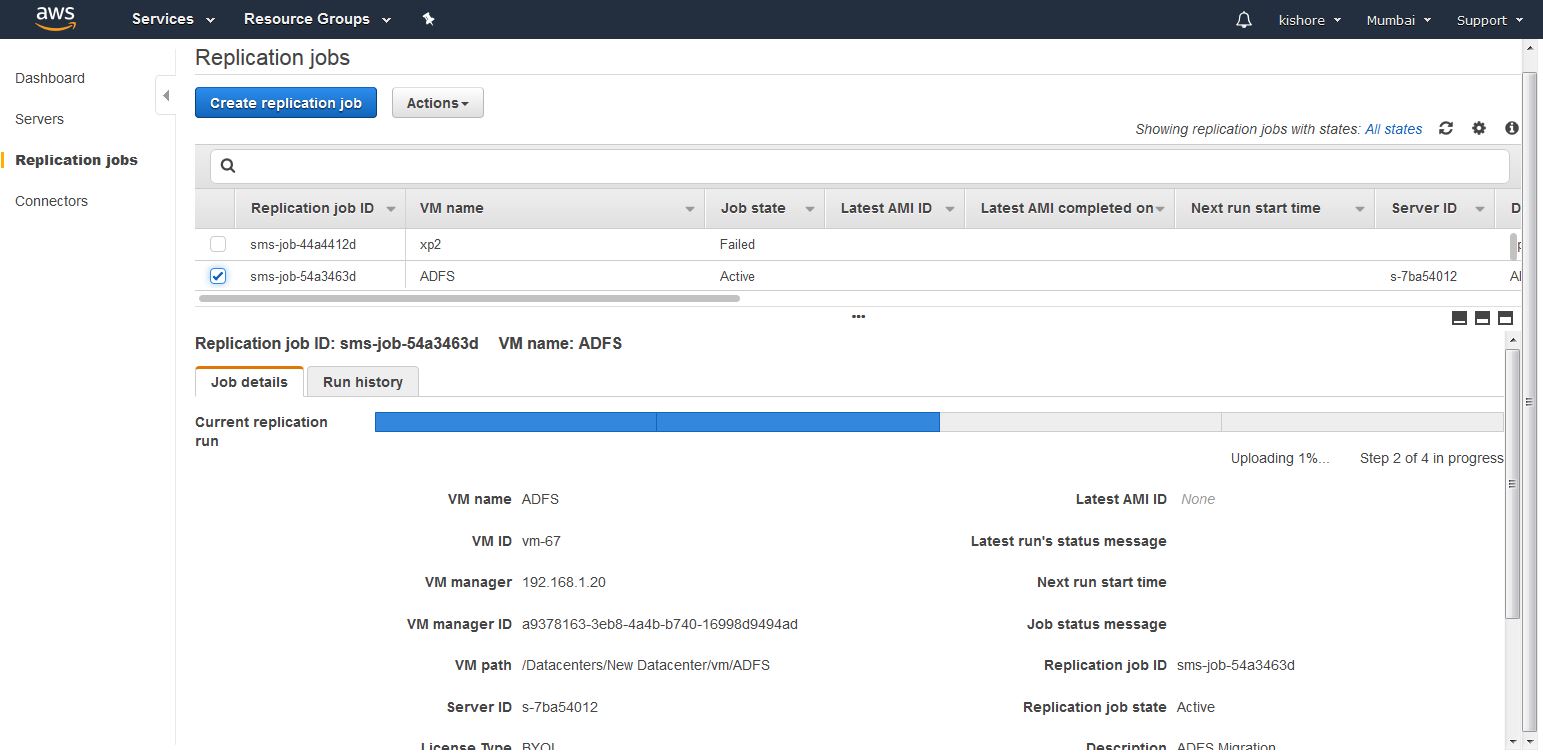Open Connectors in the sidebar
This screenshot has height=754, width=1543.
point(52,201)
